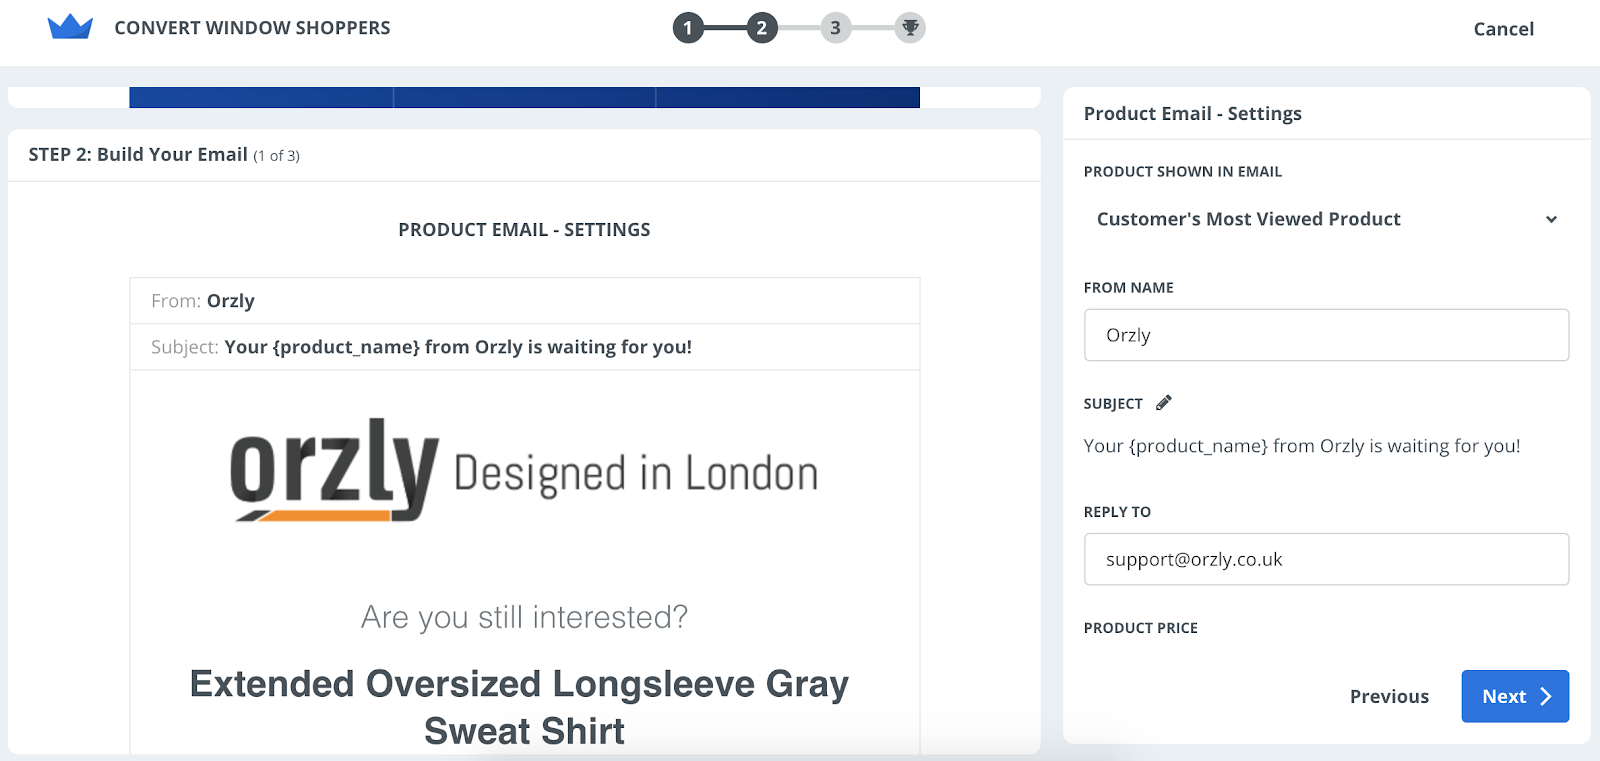Open Product Shown in Email dropdown
Screen dimensions: 1600x761
click(1326, 219)
